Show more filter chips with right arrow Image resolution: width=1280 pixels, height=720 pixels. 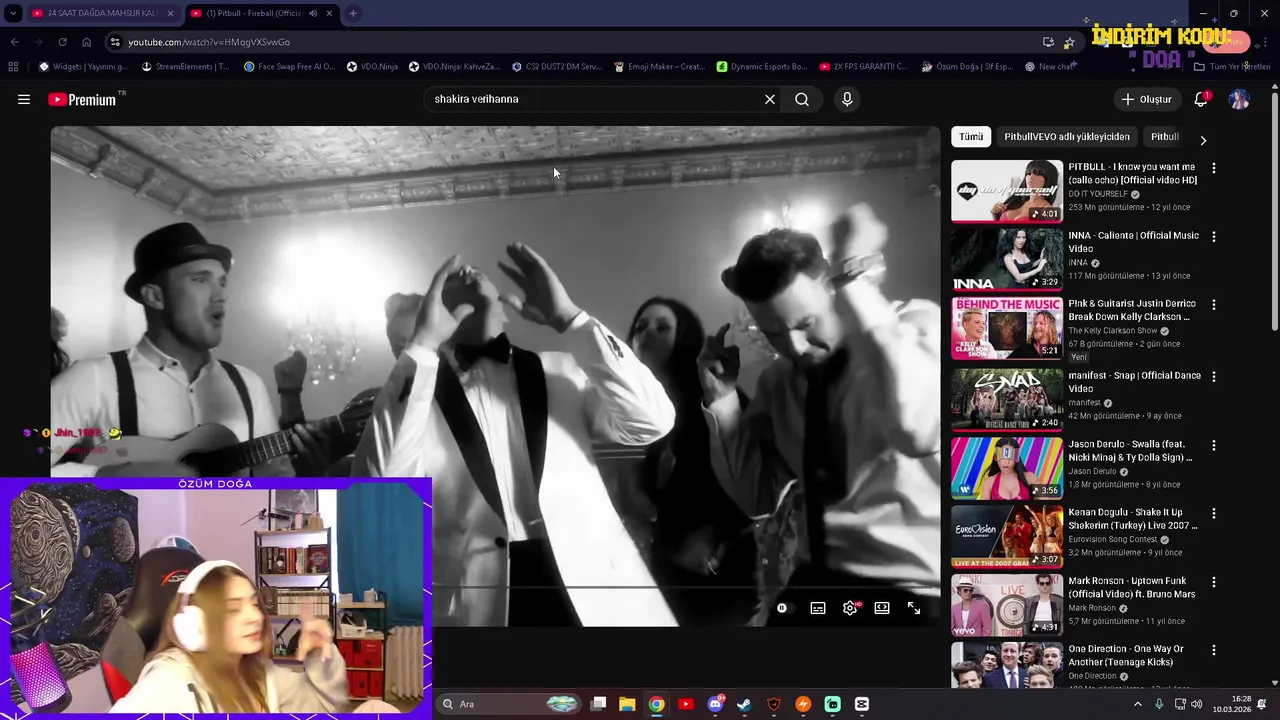point(1203,140)
